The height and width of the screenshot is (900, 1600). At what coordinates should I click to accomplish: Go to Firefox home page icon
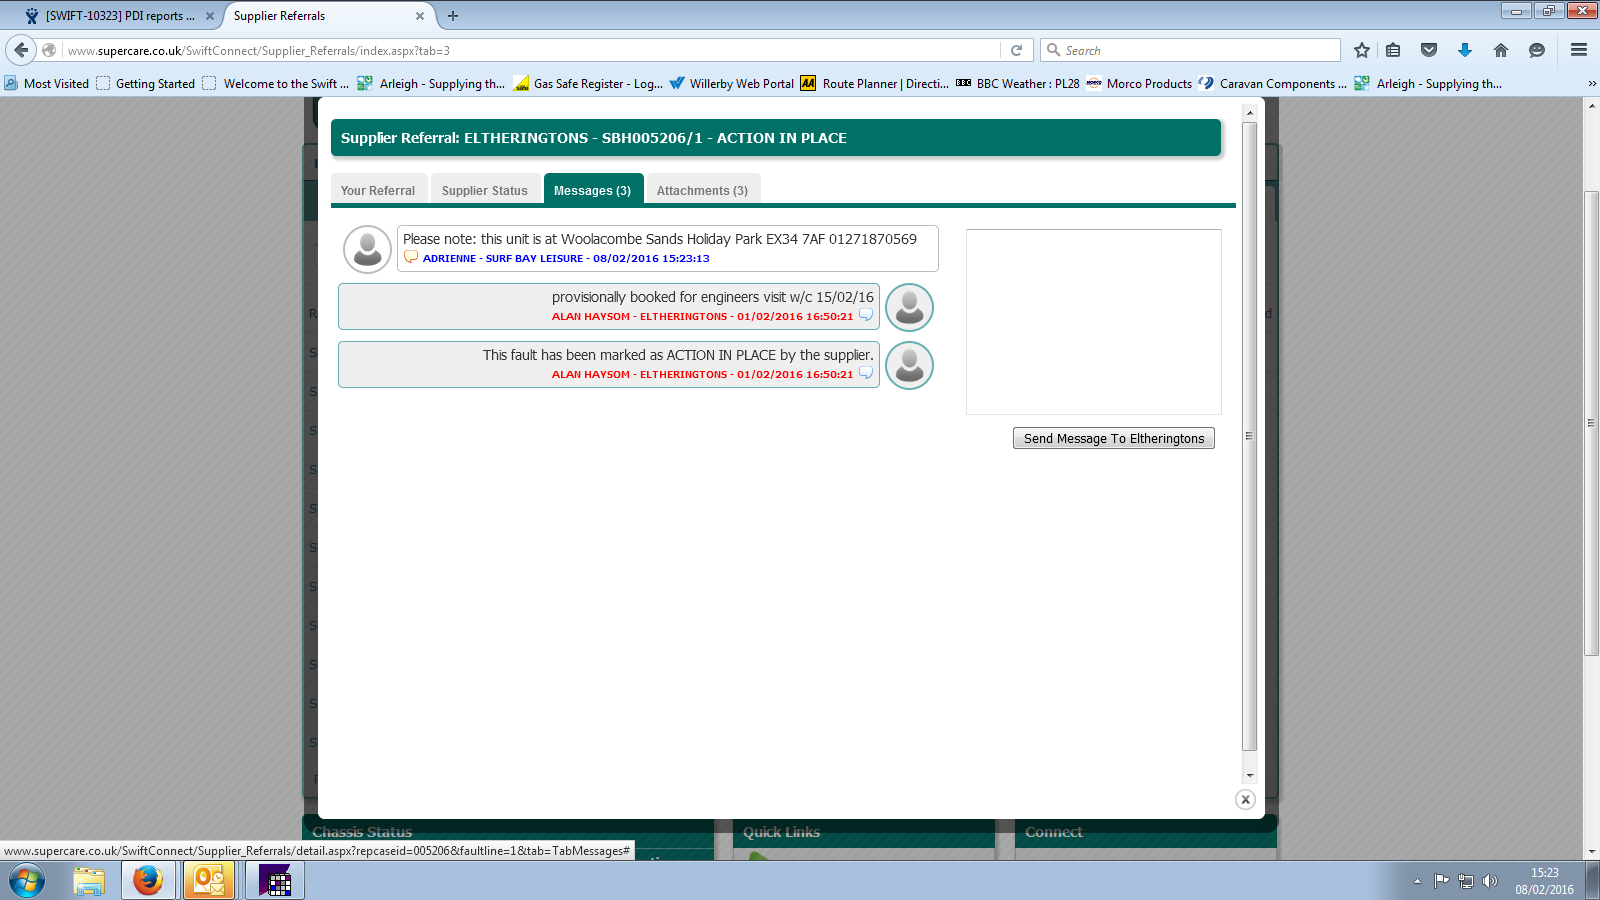(1501, 50)
